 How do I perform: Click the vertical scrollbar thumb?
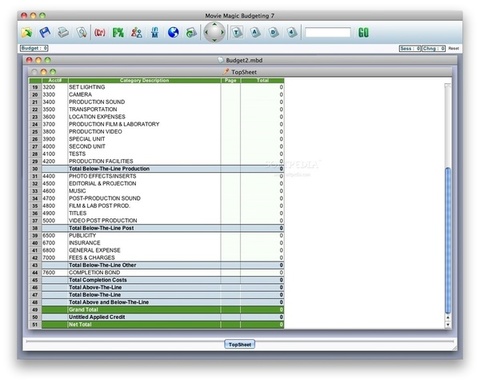coord(448,240)
